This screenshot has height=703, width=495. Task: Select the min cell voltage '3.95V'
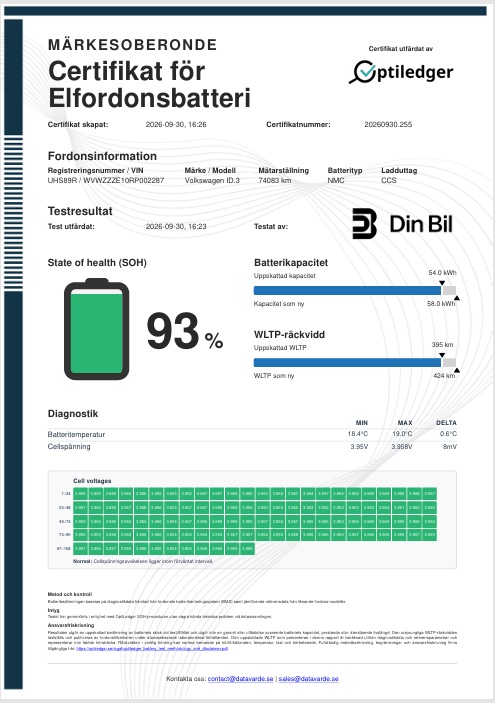point(359,447)
